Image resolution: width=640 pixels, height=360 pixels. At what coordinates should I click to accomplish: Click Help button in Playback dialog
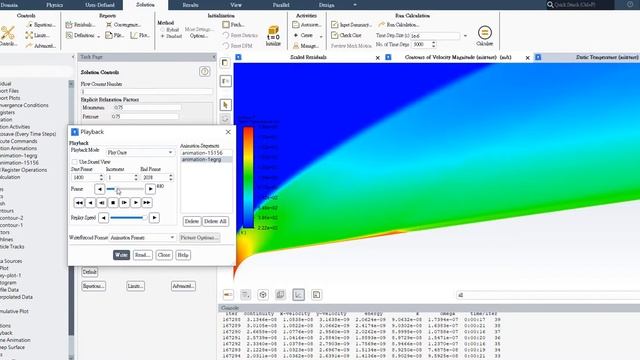(x=183, y=255)
